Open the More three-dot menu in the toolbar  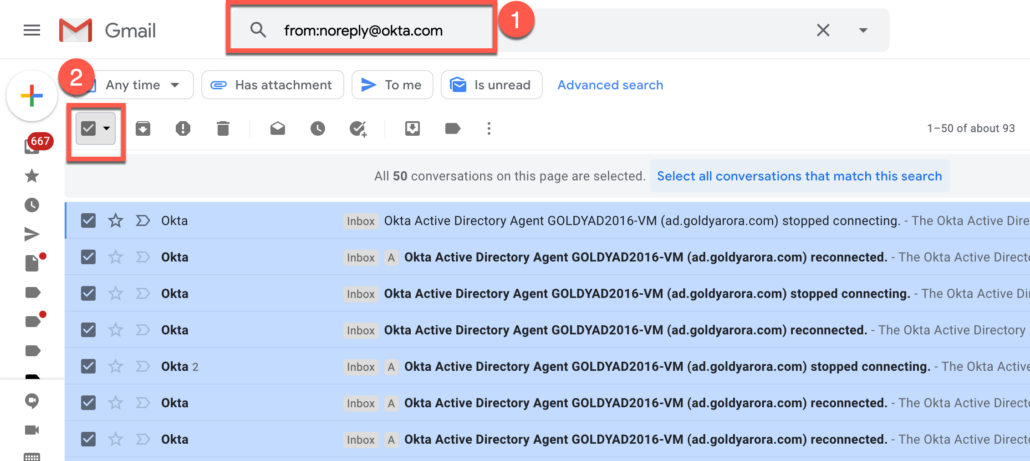pos(488,129)
